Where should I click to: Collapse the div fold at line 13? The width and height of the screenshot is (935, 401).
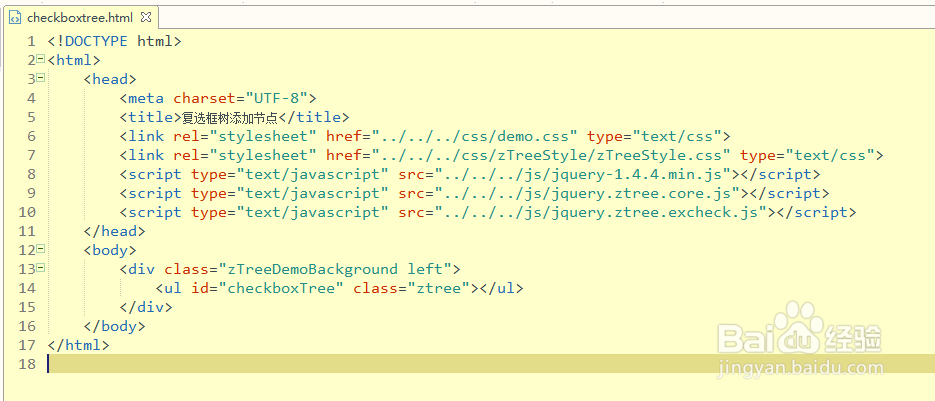[x=40, y=268]
